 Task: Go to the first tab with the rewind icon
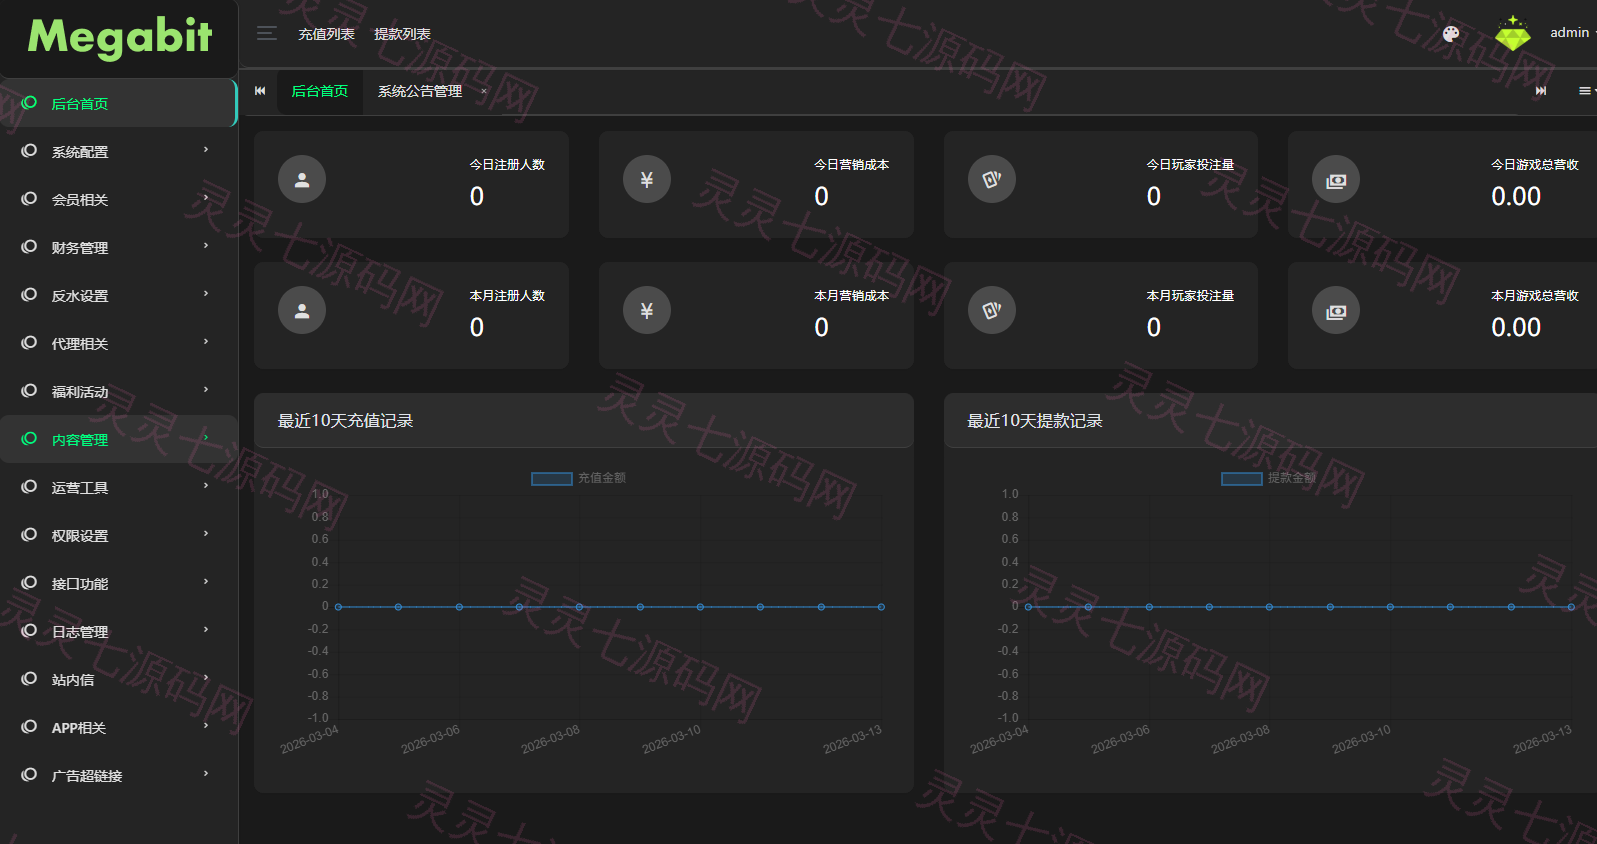pos(260,91)
